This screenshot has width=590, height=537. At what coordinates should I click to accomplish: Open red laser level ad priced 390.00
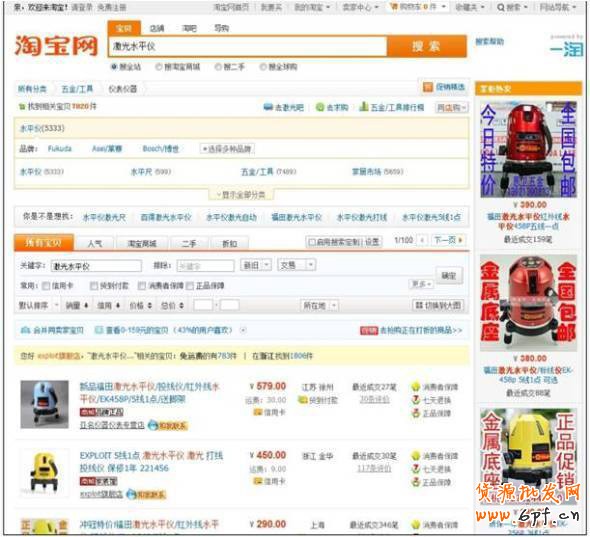[x=528, y=150]
